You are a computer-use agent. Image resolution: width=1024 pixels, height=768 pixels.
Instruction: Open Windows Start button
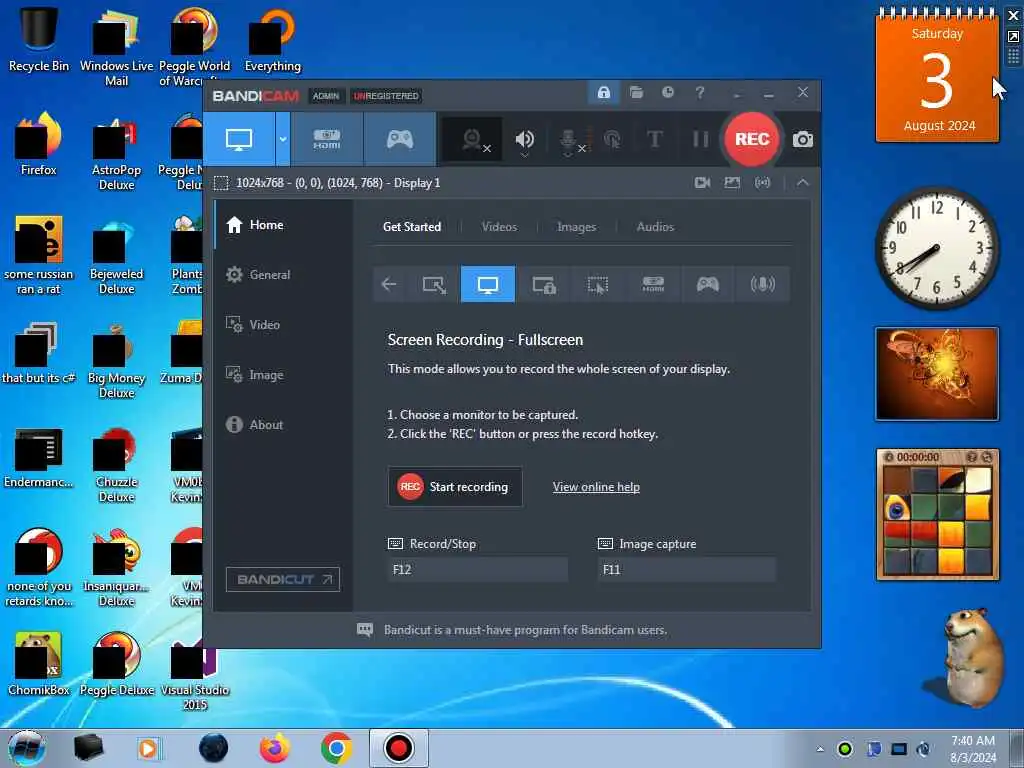[x=27, y=748]
